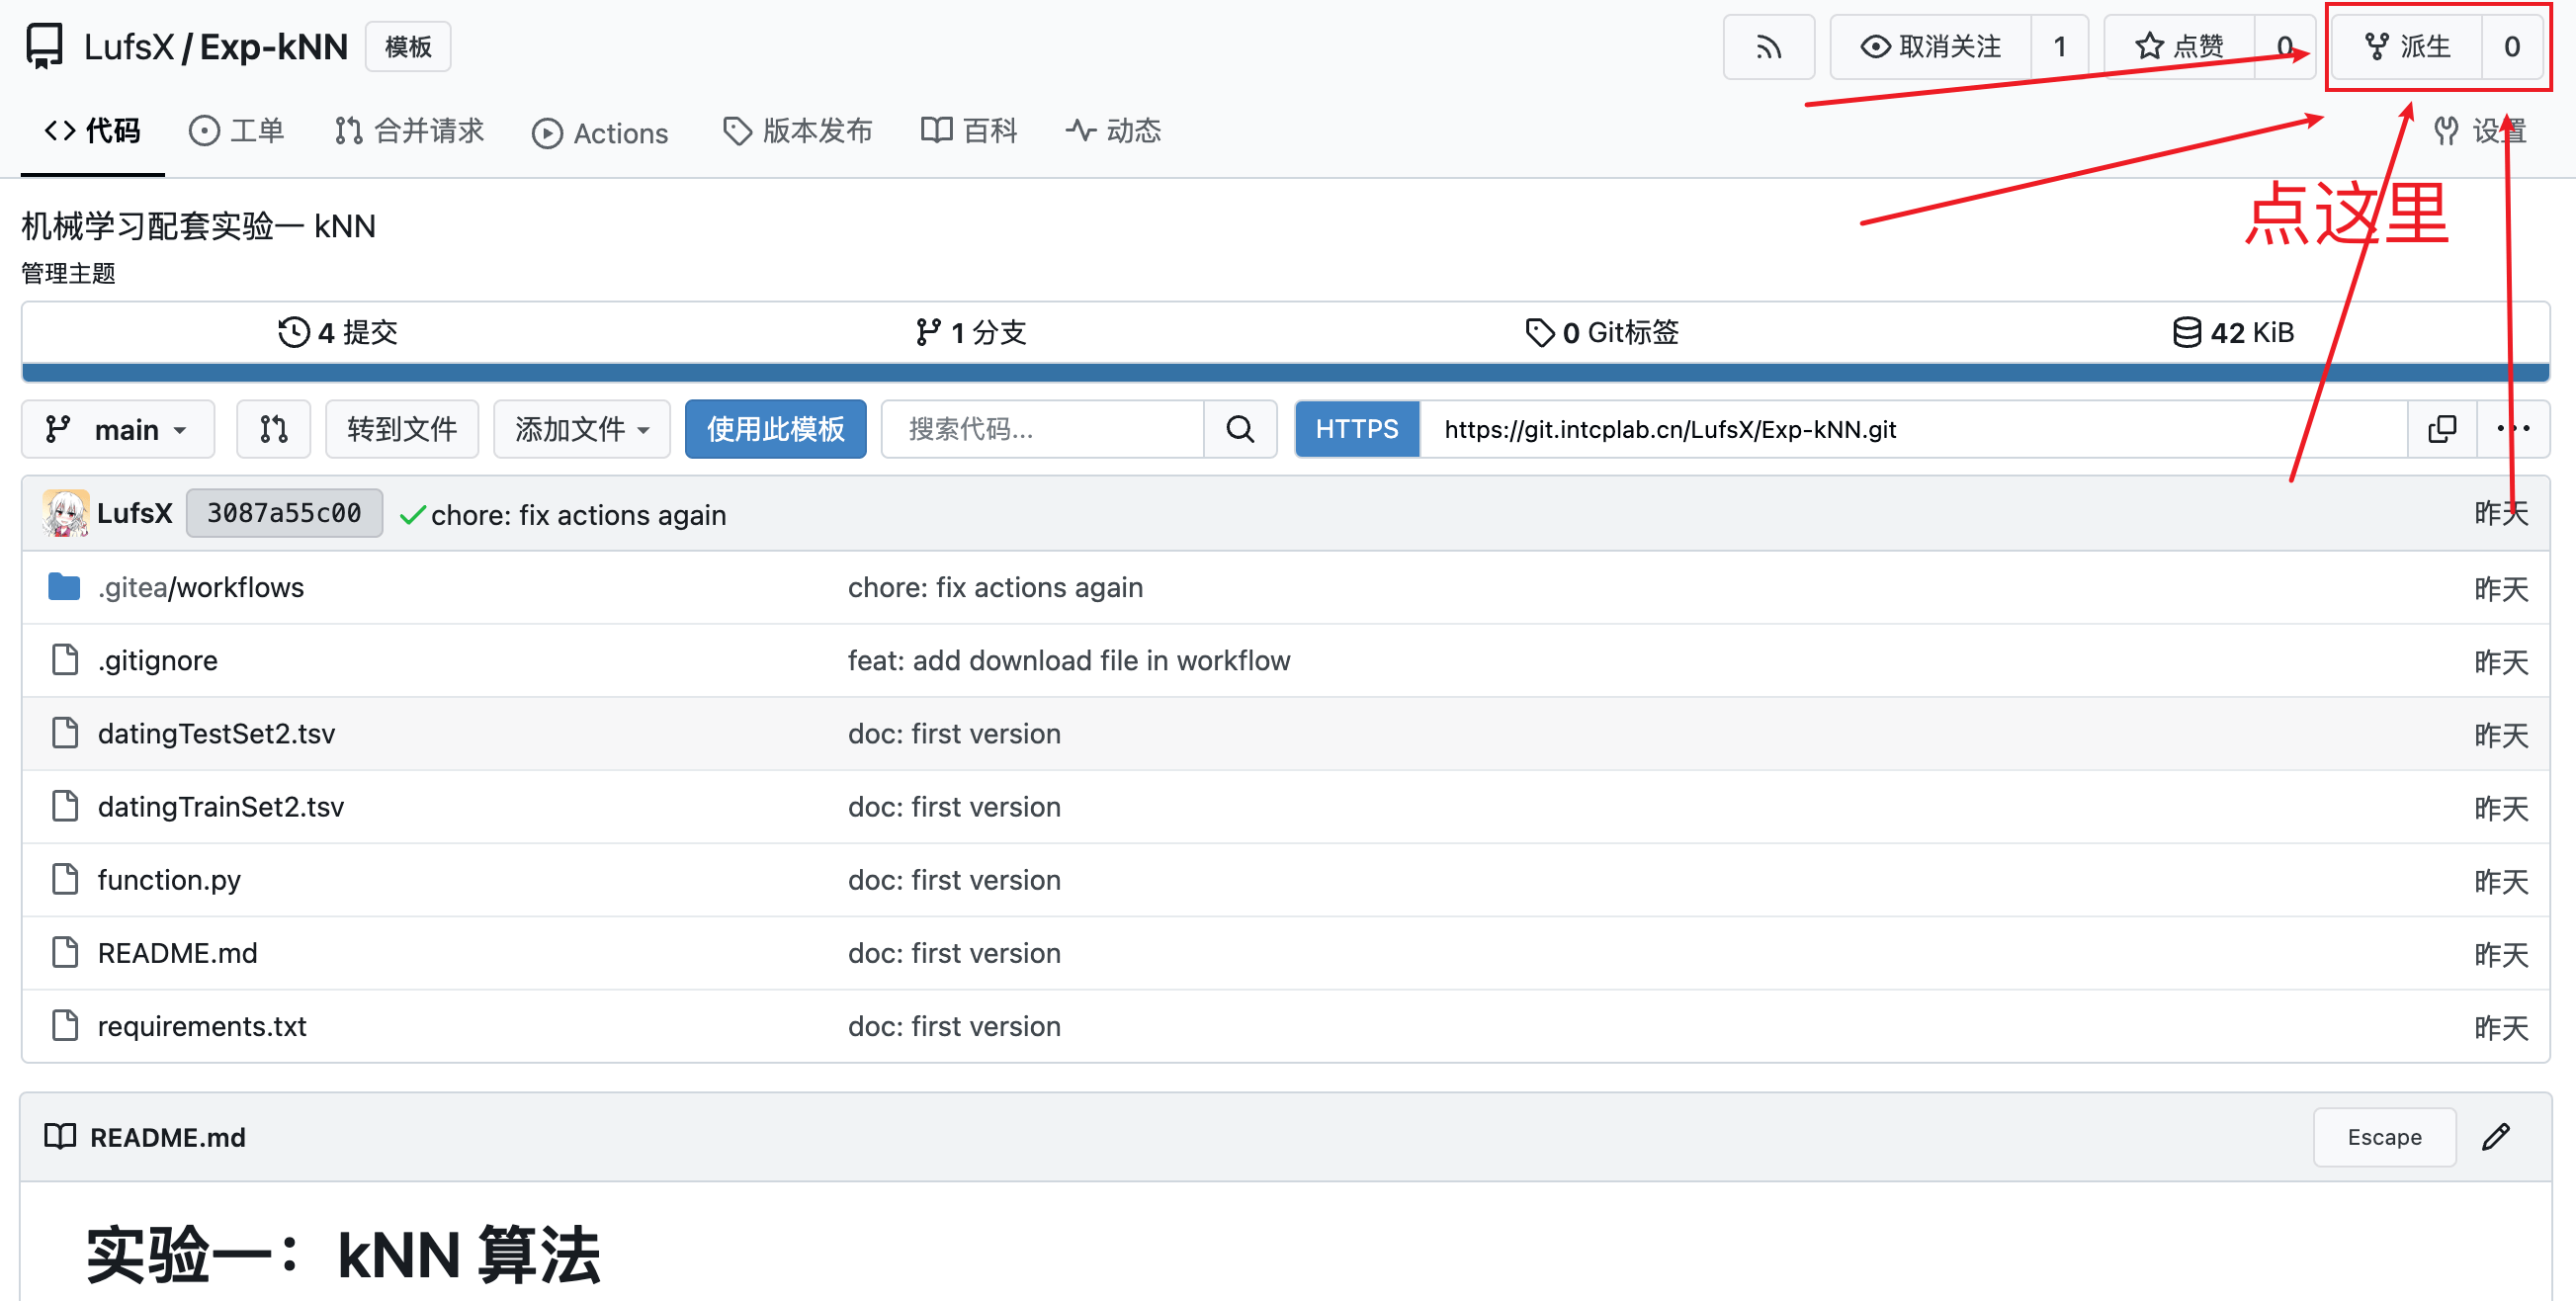
Task: Open the more options ellipsis next to the URL
Action: point(2513,429)
